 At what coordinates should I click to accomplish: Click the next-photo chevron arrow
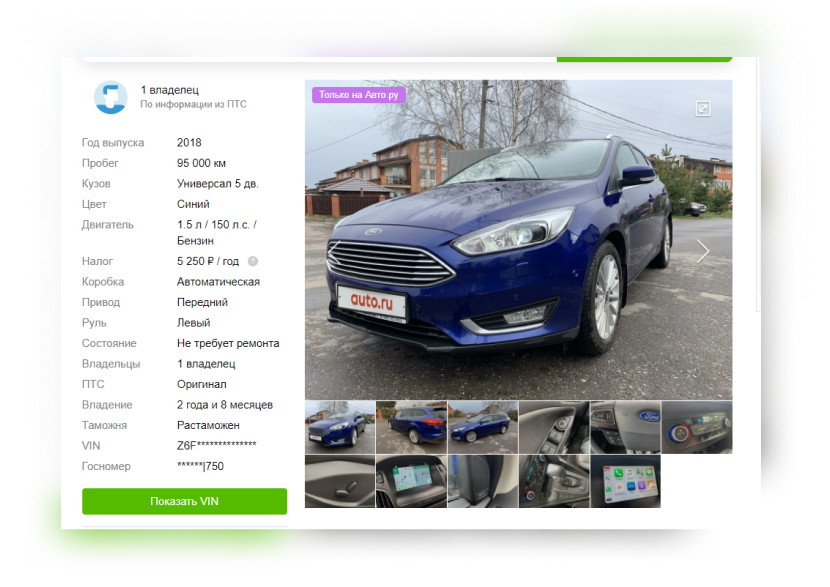coord(703,251)
